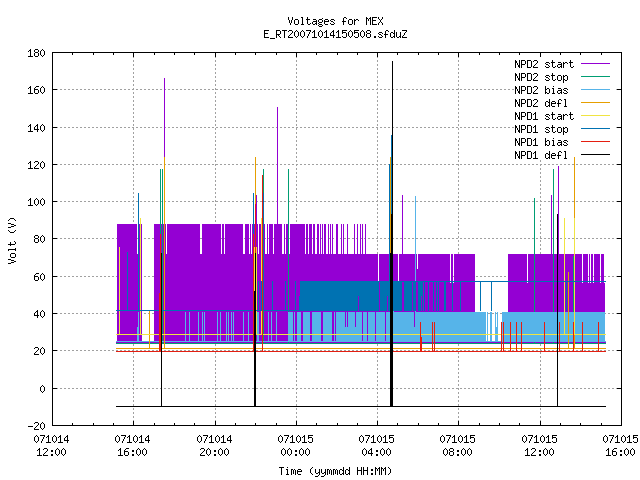Click the Time (yymmdd HH:MM) x-axis label
640x480 pixels.
(335, 471)
